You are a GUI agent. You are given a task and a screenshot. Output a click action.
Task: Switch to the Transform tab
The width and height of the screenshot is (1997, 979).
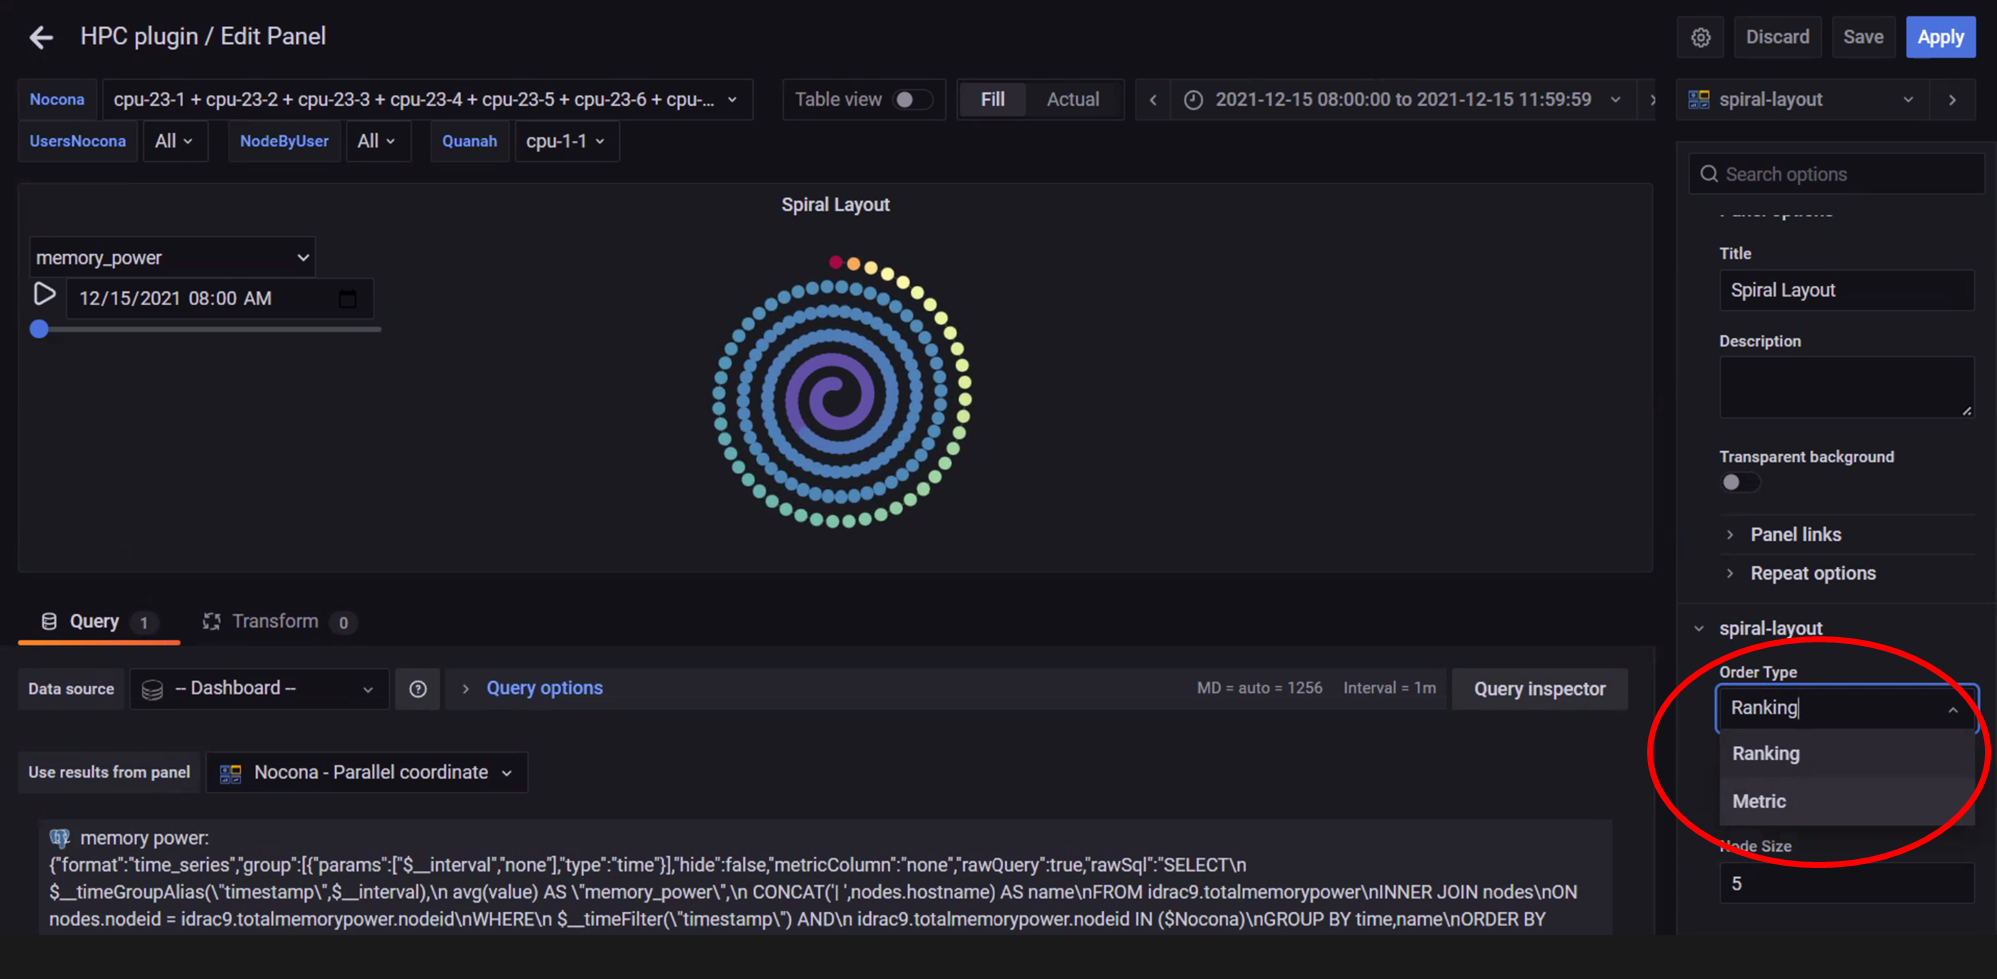(x=280, y=622)
